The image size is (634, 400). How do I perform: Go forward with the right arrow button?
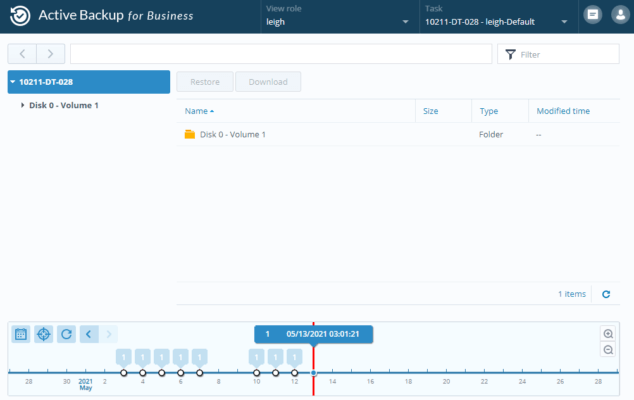pos(51,54)
